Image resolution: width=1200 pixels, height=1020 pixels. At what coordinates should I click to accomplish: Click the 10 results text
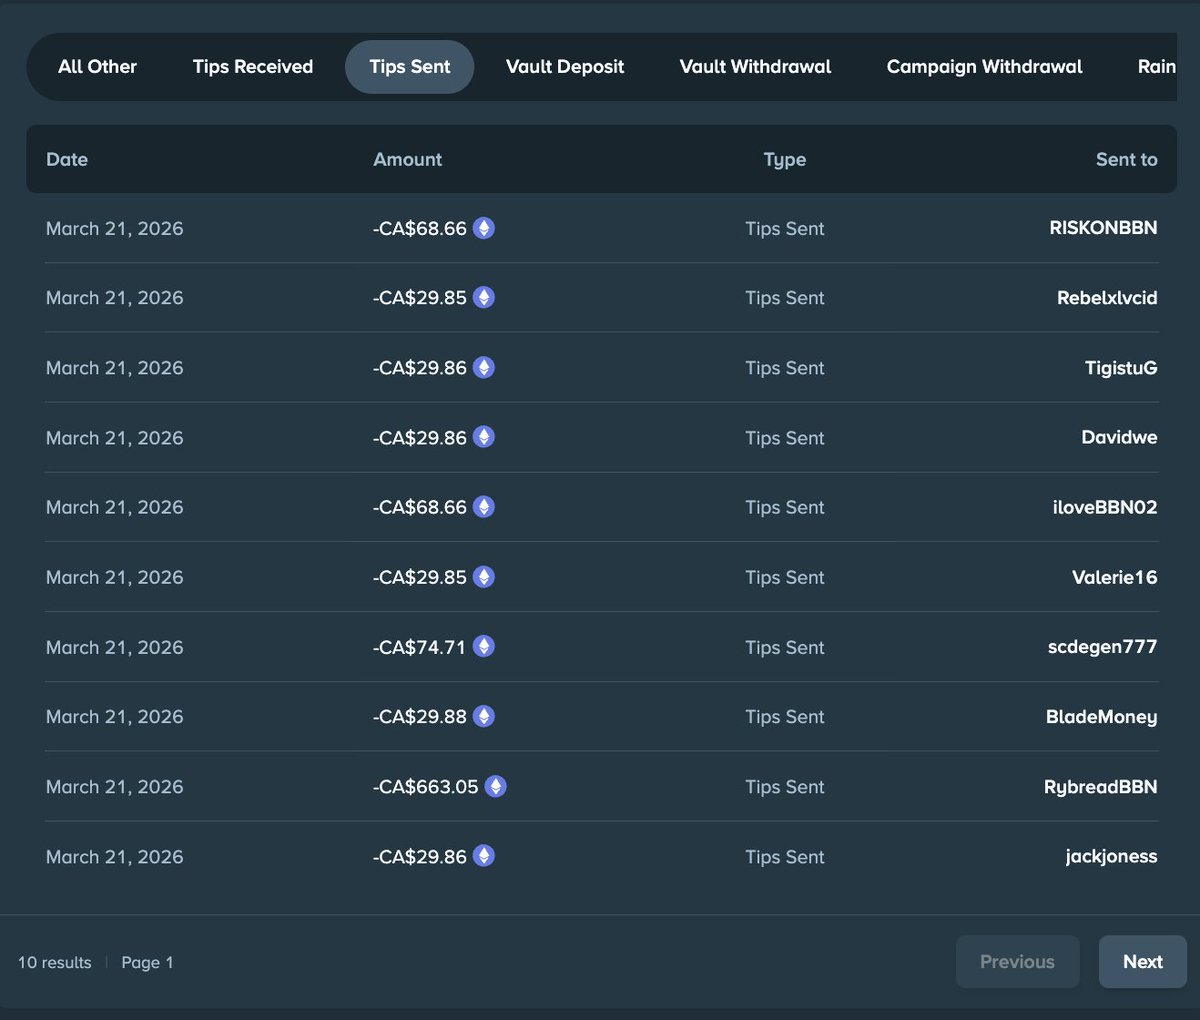click(x=55, y=962)
